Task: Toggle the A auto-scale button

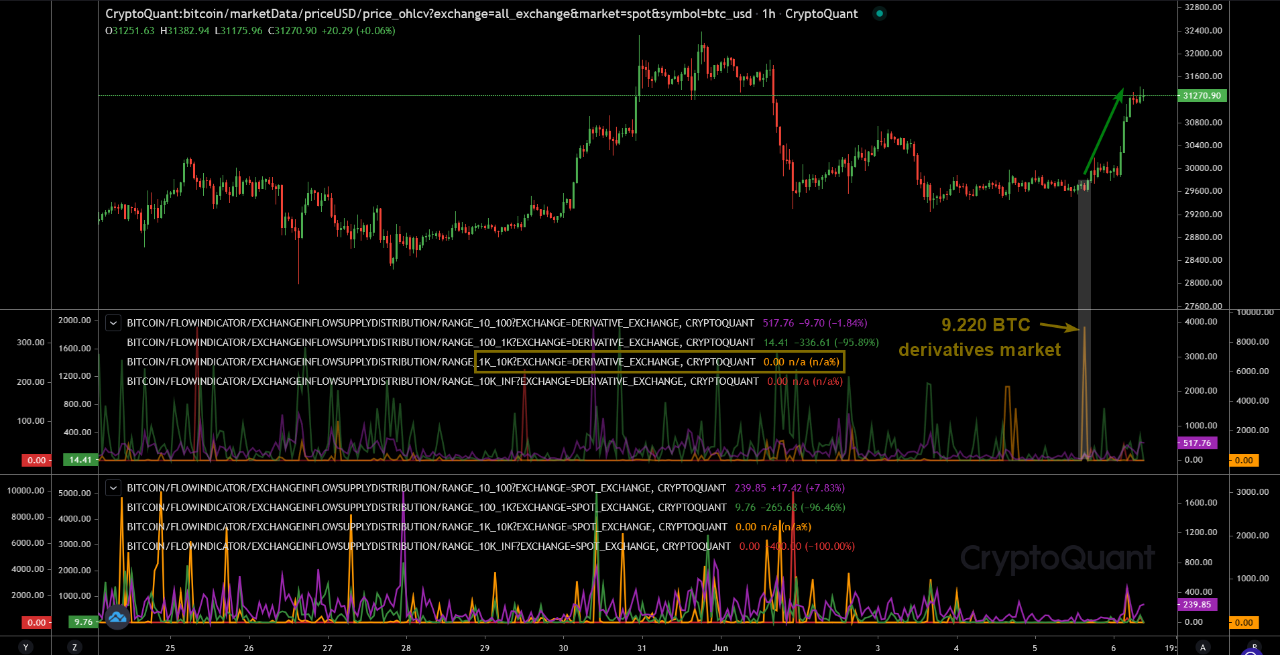Action: tap(1203, 646)
